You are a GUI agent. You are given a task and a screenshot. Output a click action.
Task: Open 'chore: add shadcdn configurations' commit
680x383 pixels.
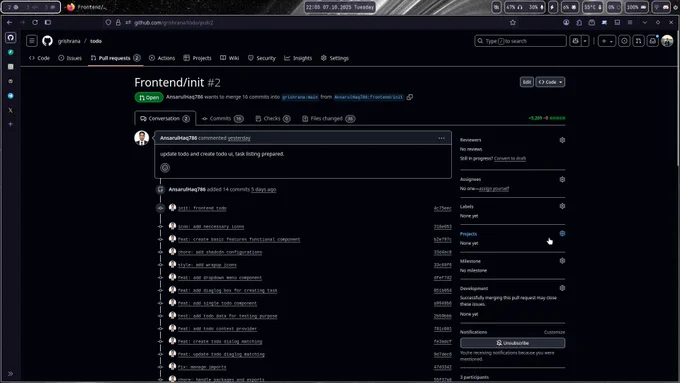click(220, 252)
